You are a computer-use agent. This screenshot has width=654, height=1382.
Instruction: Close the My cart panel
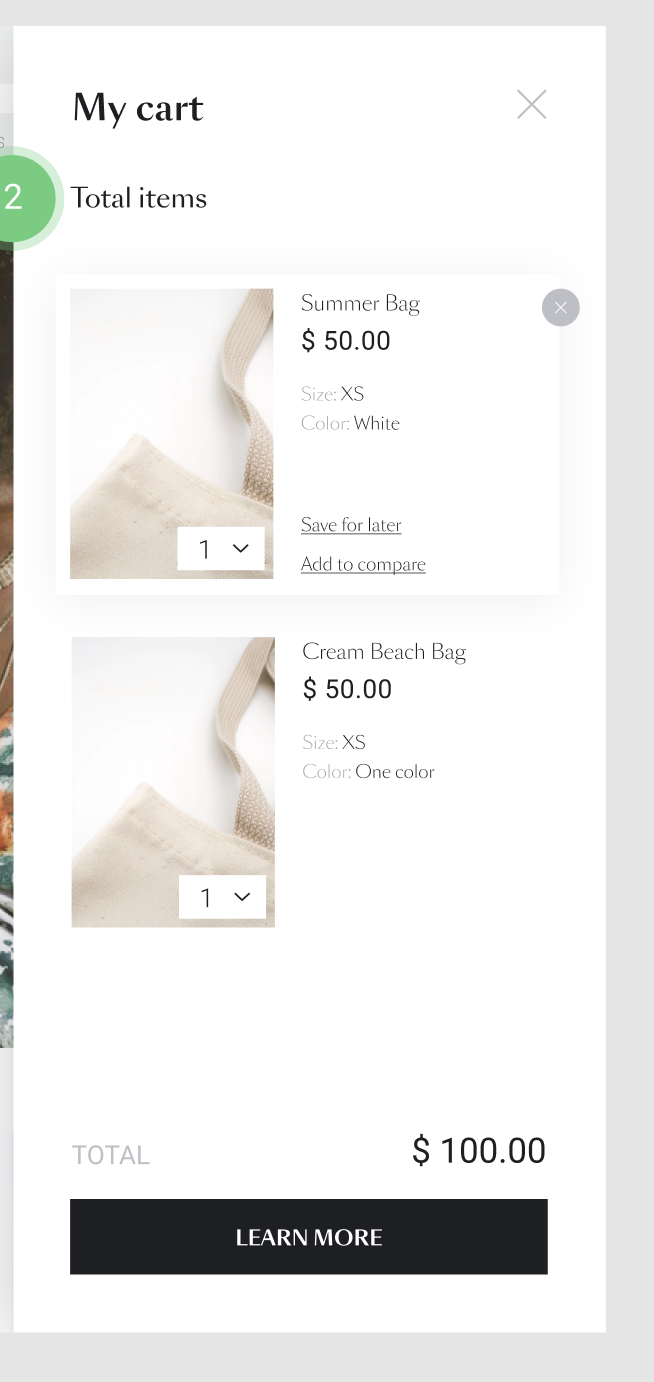coord(531,104)
